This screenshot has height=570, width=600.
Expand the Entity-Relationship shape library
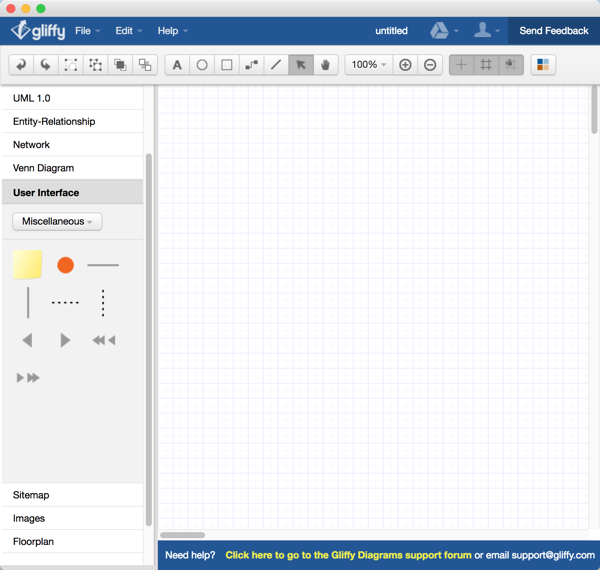click(x=72, y=122)
